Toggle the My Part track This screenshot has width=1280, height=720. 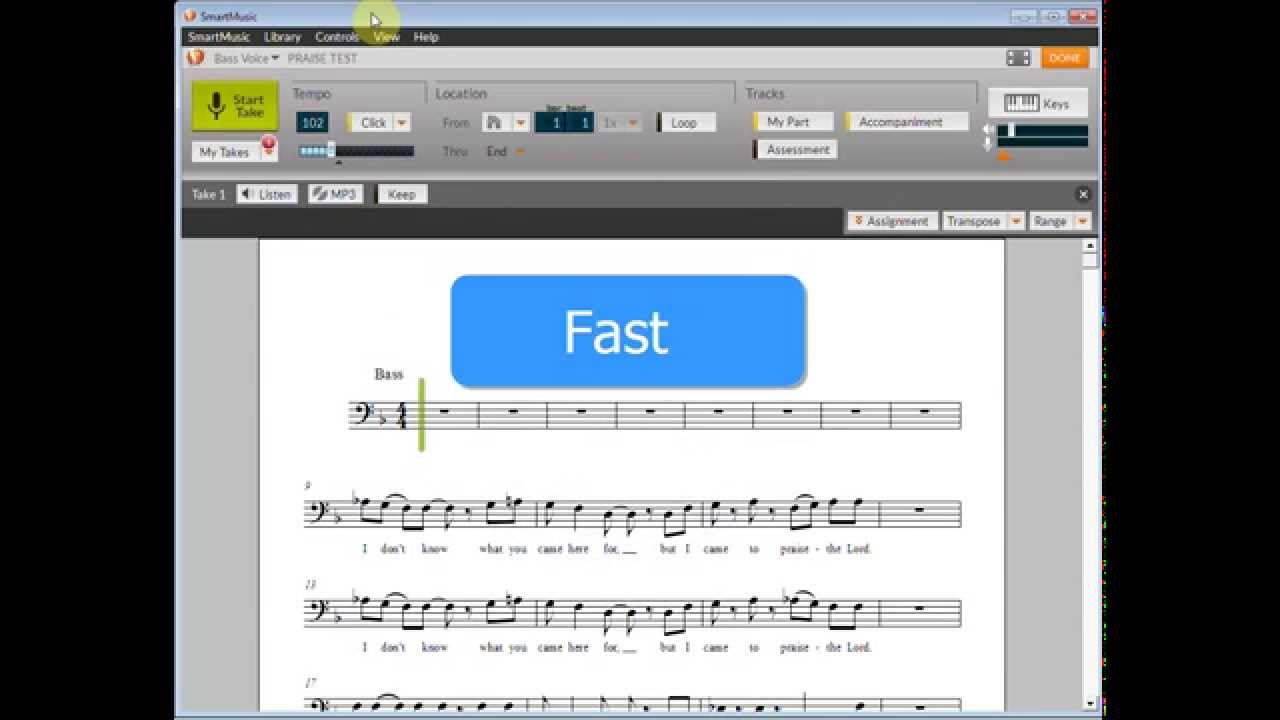click(x=795, y=122)
